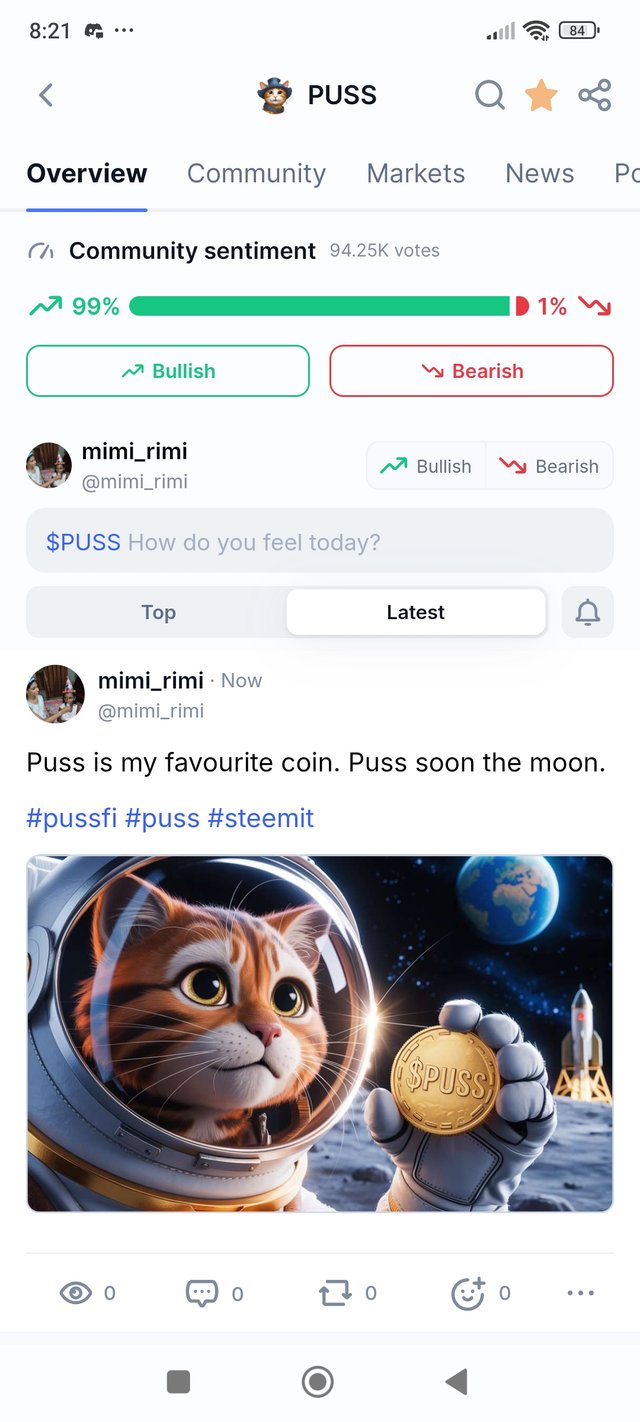Select Latest posts sorting
Screen dimensions: 640x1422
416,612
